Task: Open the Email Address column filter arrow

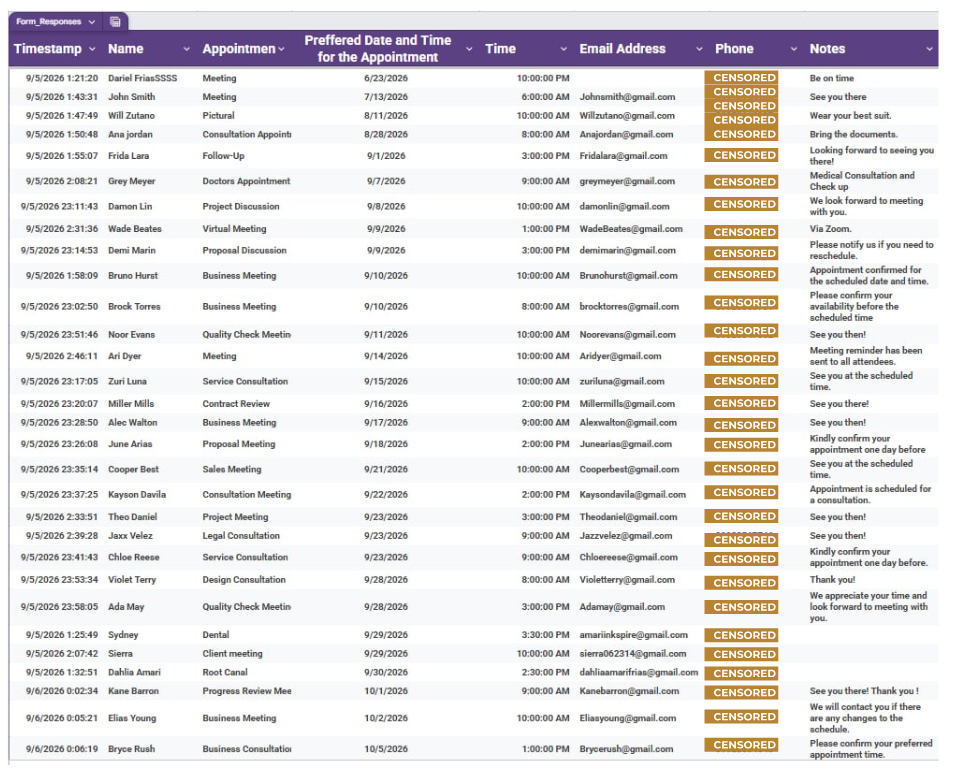Action: coord(699,49)
